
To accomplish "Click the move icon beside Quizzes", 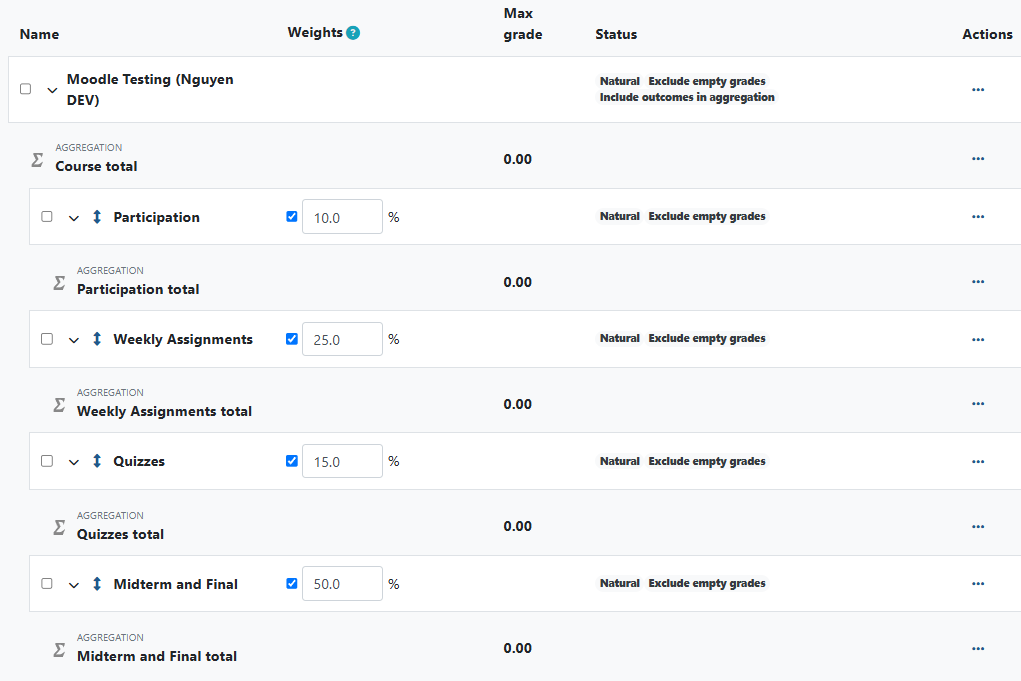I will tap(96, 461).
